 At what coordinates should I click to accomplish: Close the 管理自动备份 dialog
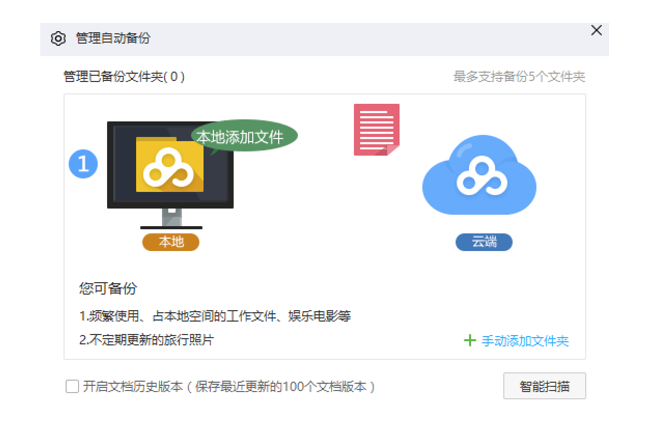coord(596,30)
